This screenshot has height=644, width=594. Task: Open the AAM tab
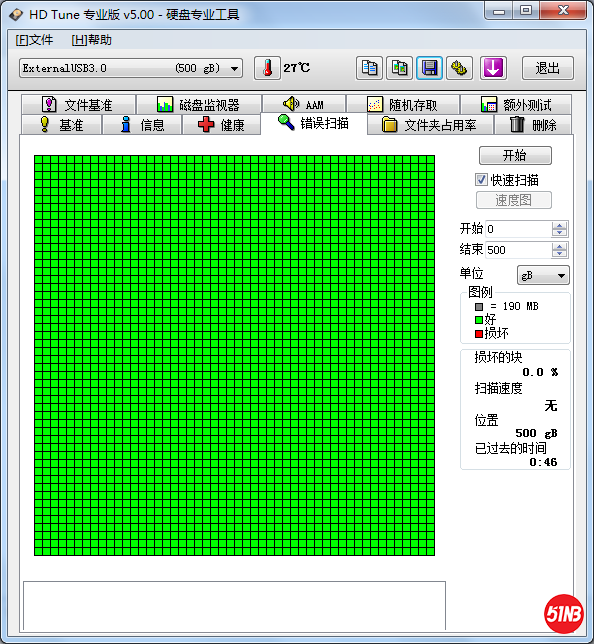[304, 104]
